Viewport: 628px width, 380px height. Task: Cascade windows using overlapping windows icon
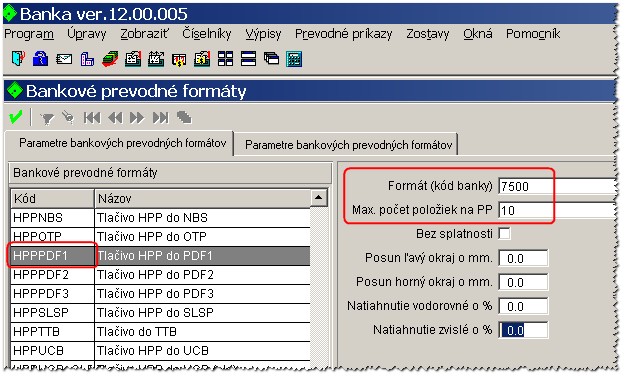point(272,58)
